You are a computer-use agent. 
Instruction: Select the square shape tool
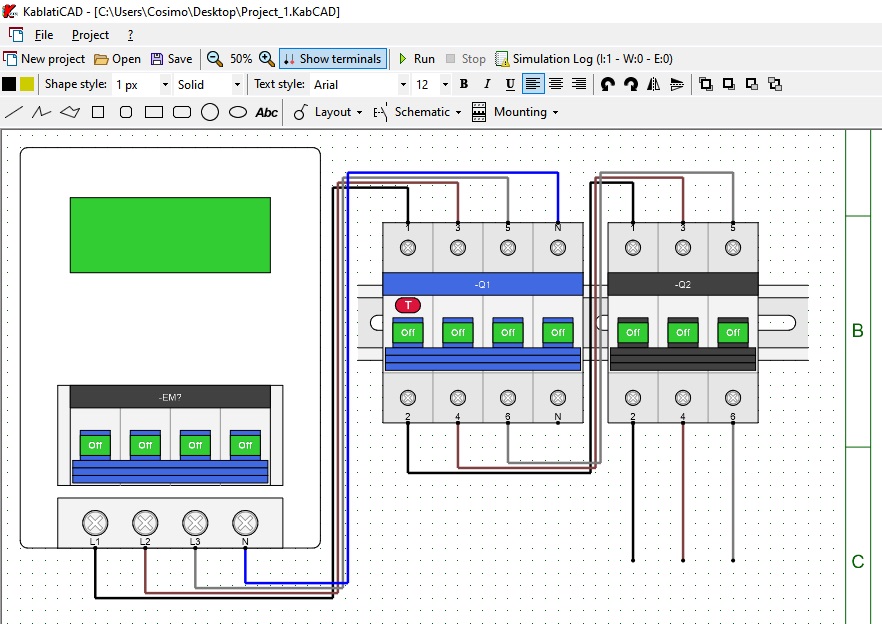tap(98, 112)
